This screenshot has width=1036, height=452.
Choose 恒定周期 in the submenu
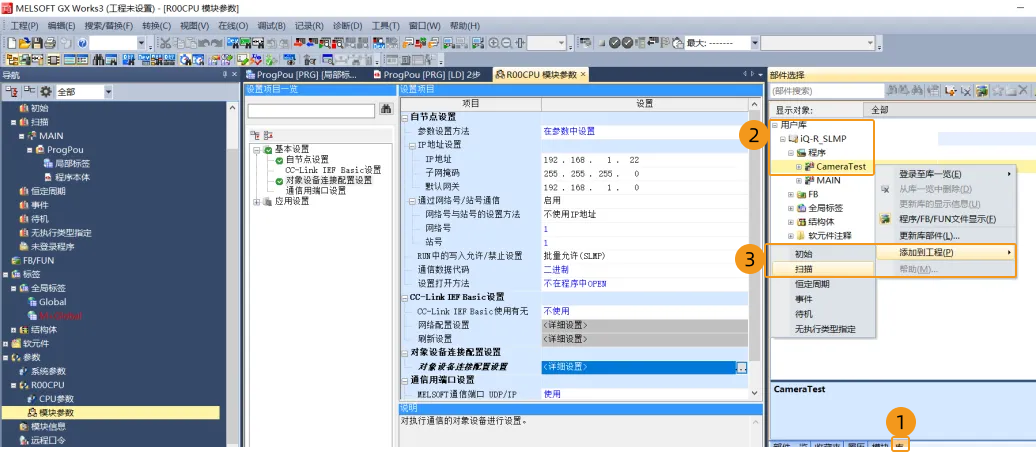[821, 284]
